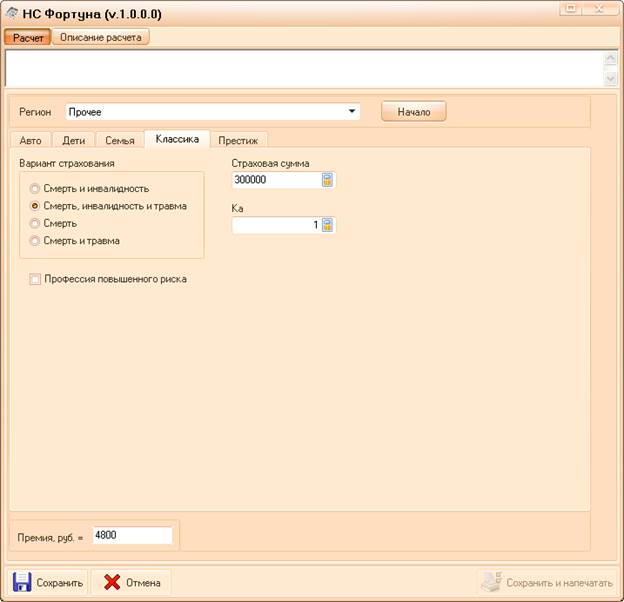Open the Дети tab
Screen dimensions: 624x602
pyautogui.click(x=73, y=140)
